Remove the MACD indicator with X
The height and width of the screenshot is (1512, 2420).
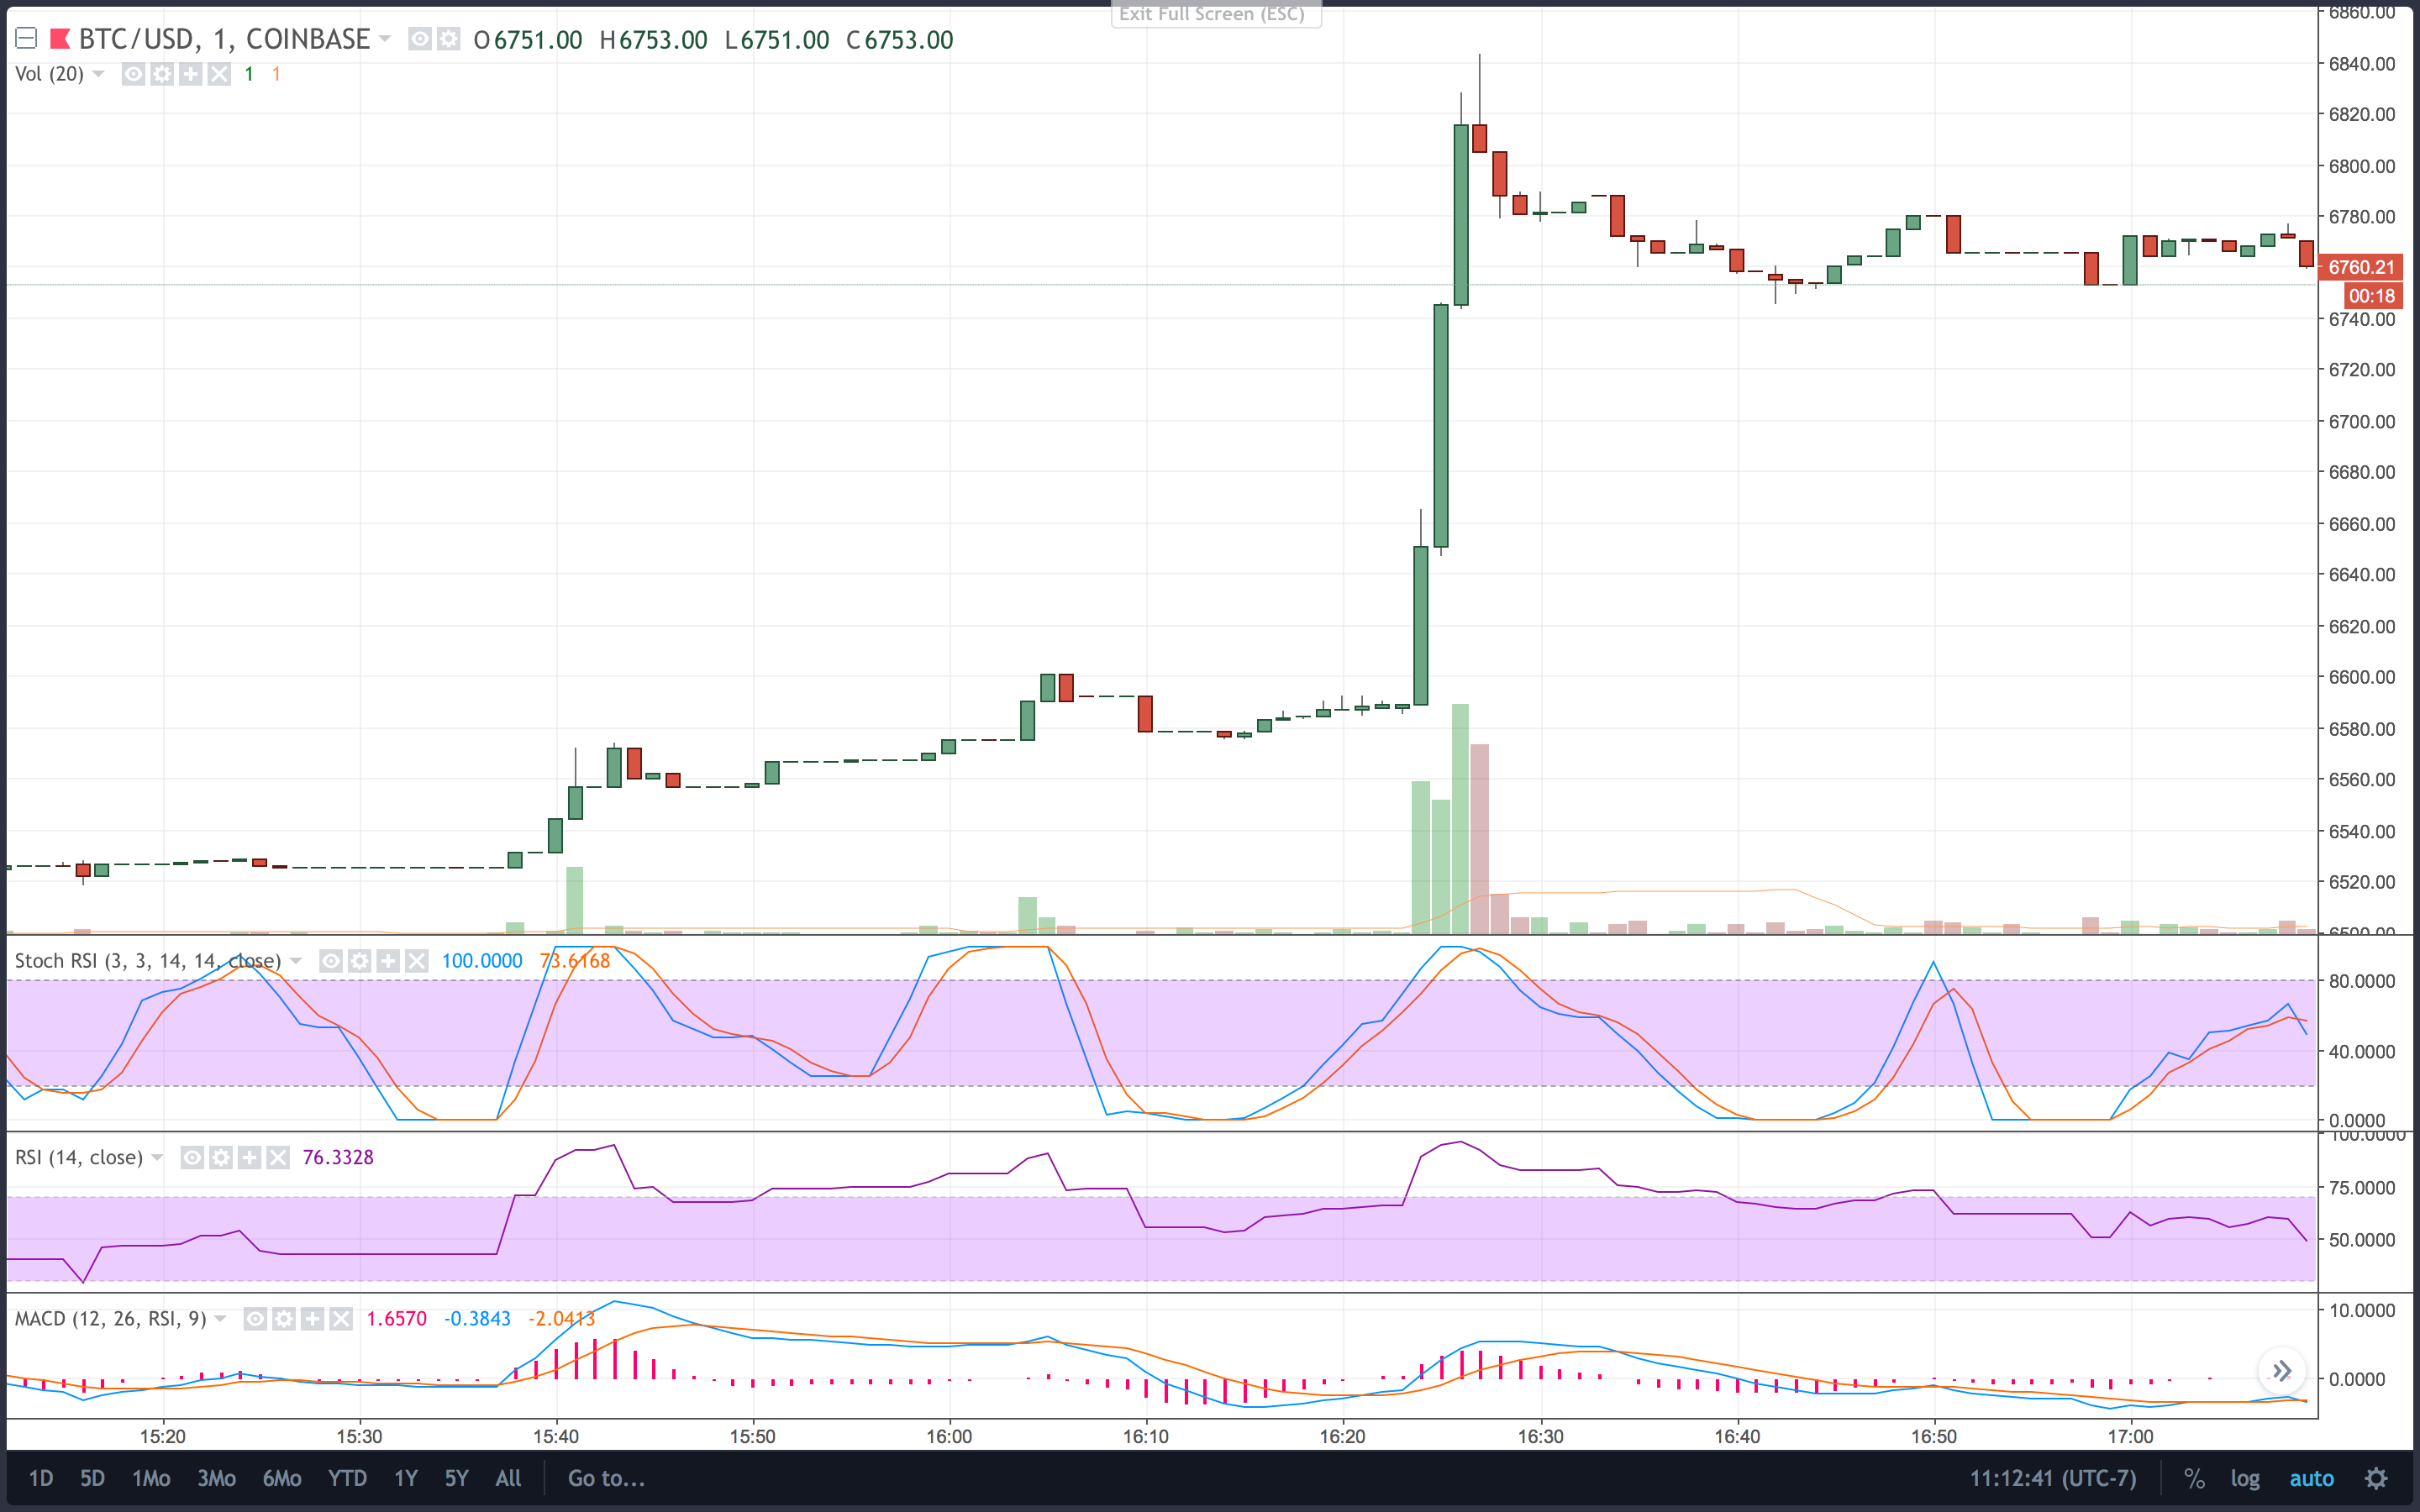point(341,1319)
